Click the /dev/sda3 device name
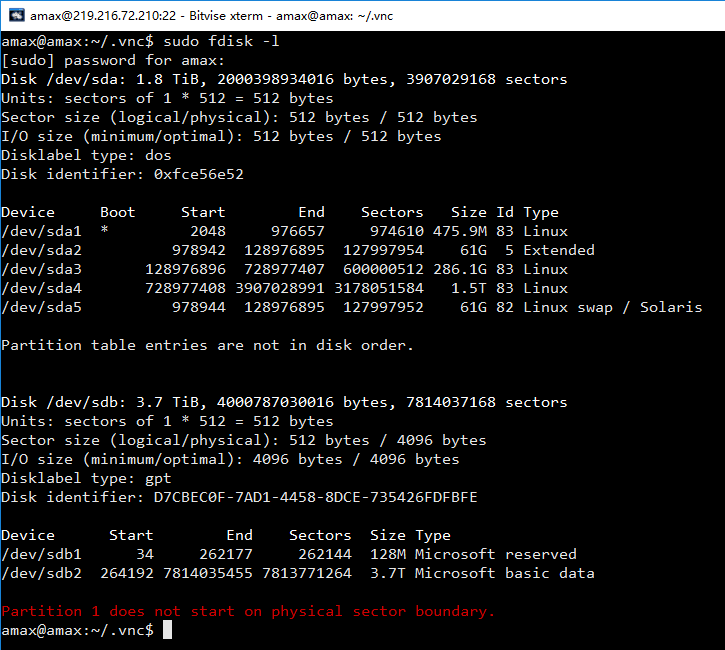The image size is (725, 650). click(x=41, y=269)
